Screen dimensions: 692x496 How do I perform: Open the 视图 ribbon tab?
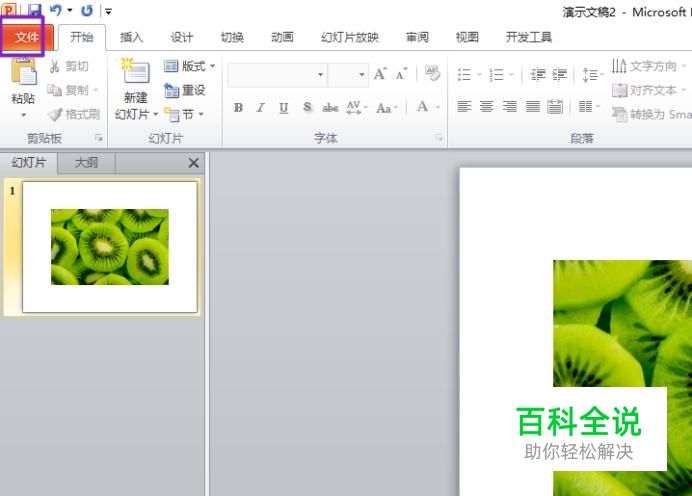(467, 38)
